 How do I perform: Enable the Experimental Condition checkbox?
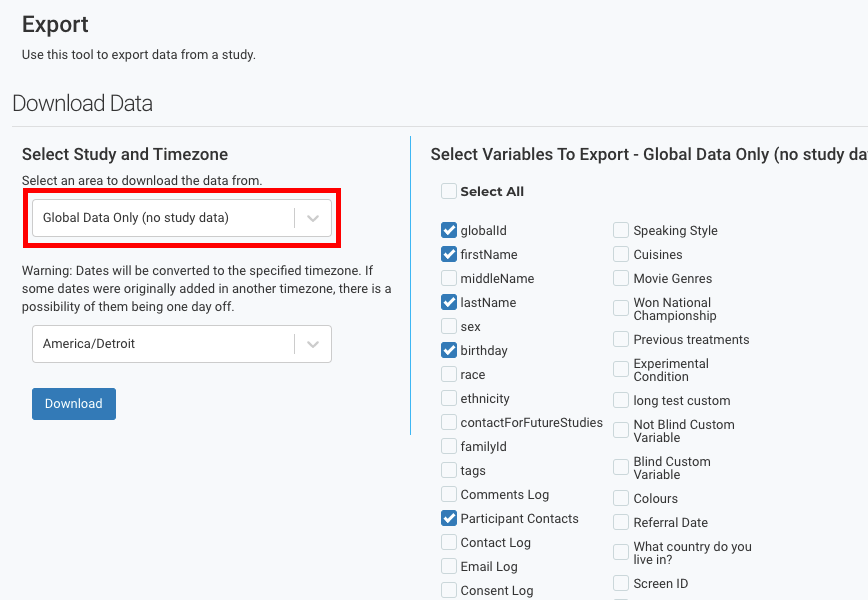(621, 369)
